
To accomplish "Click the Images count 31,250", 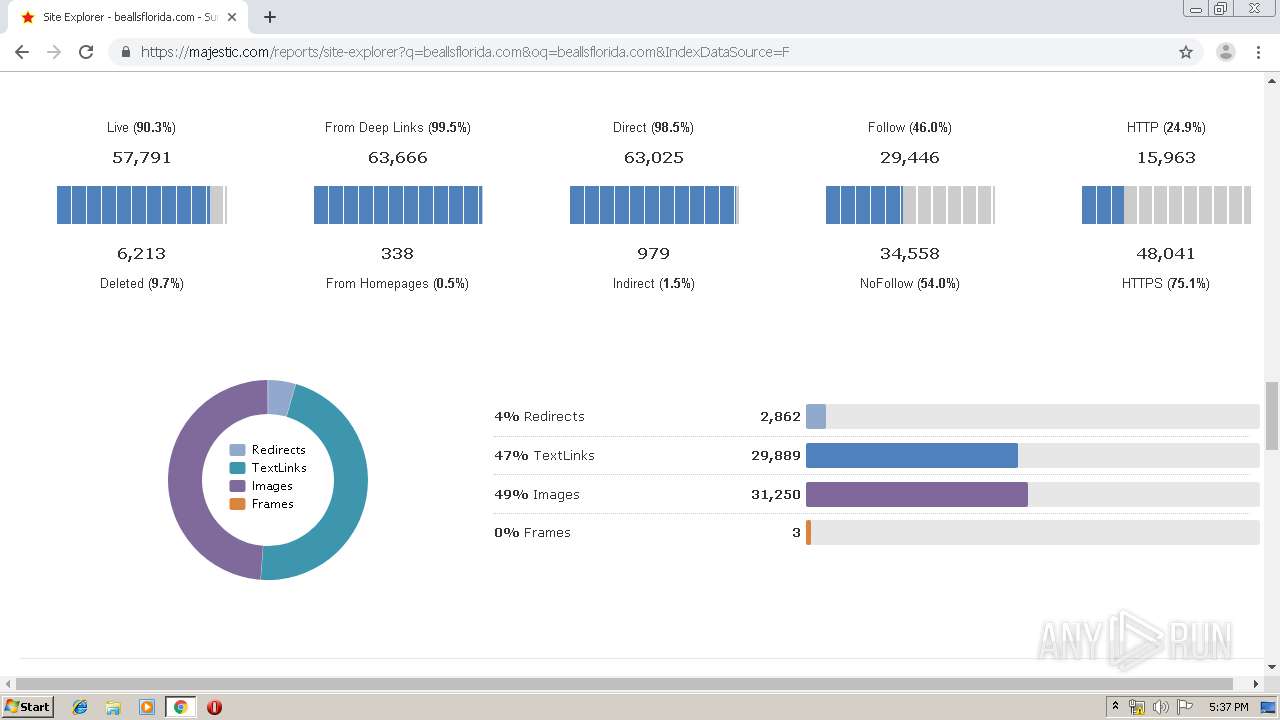I will click(x=776, y=494).
